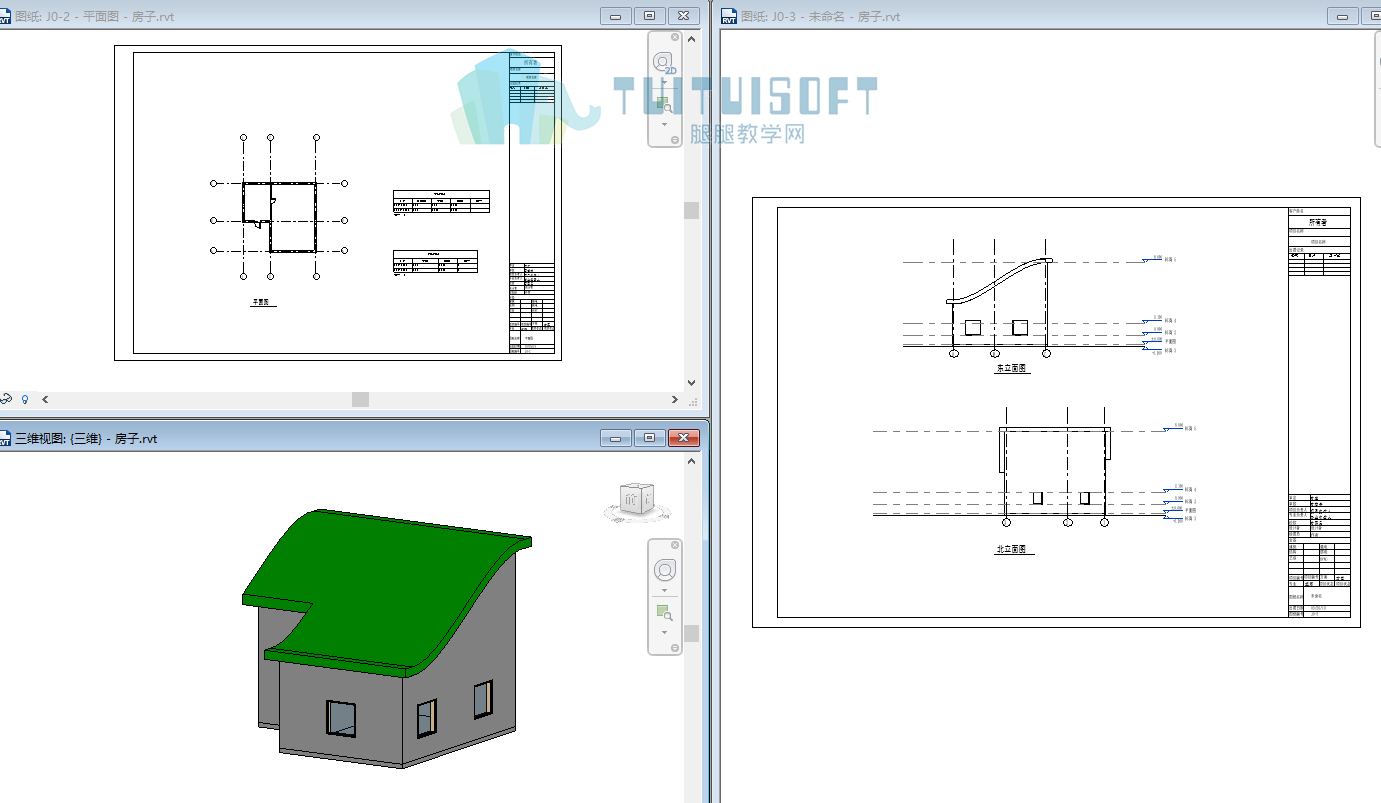Image resolution: width=1381 pixels, height=803 pixels.
Task: Minimize the J0-3 未命名 sheet window
Action: (1343, 16)
